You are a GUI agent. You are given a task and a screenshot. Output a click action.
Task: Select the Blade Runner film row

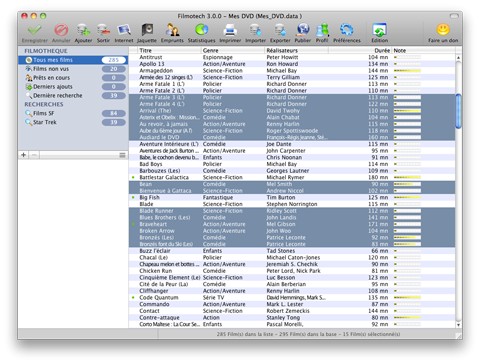pyautogui.click(x=292, y=211)
